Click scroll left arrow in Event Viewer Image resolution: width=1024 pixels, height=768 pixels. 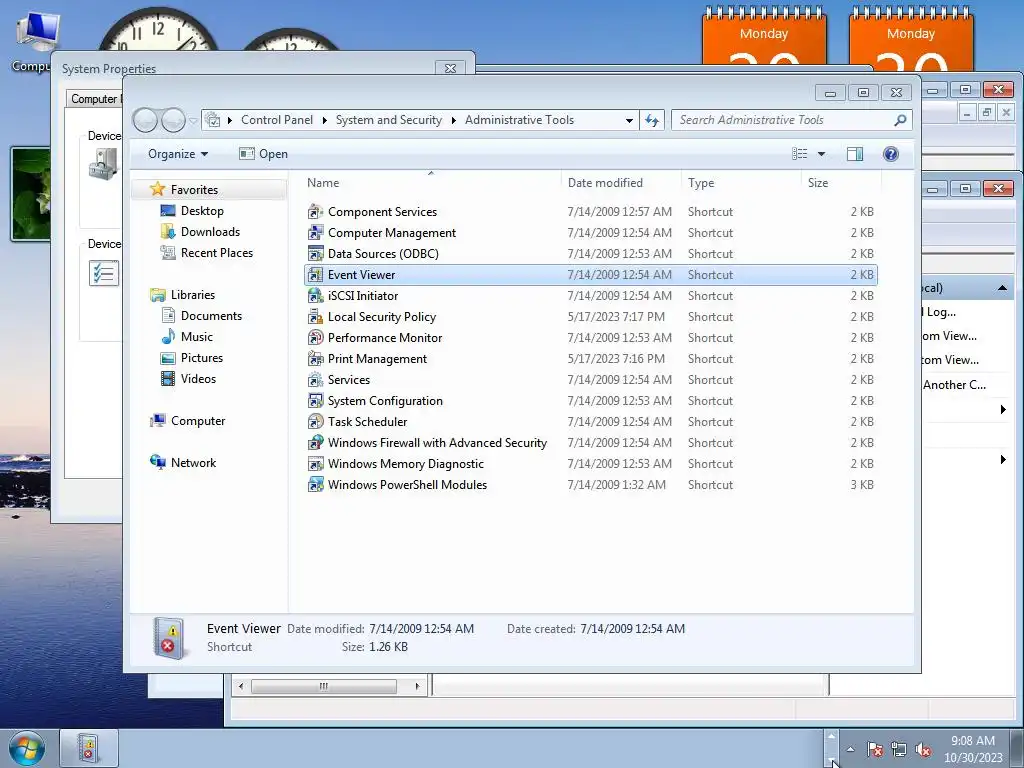coord(241,686)
